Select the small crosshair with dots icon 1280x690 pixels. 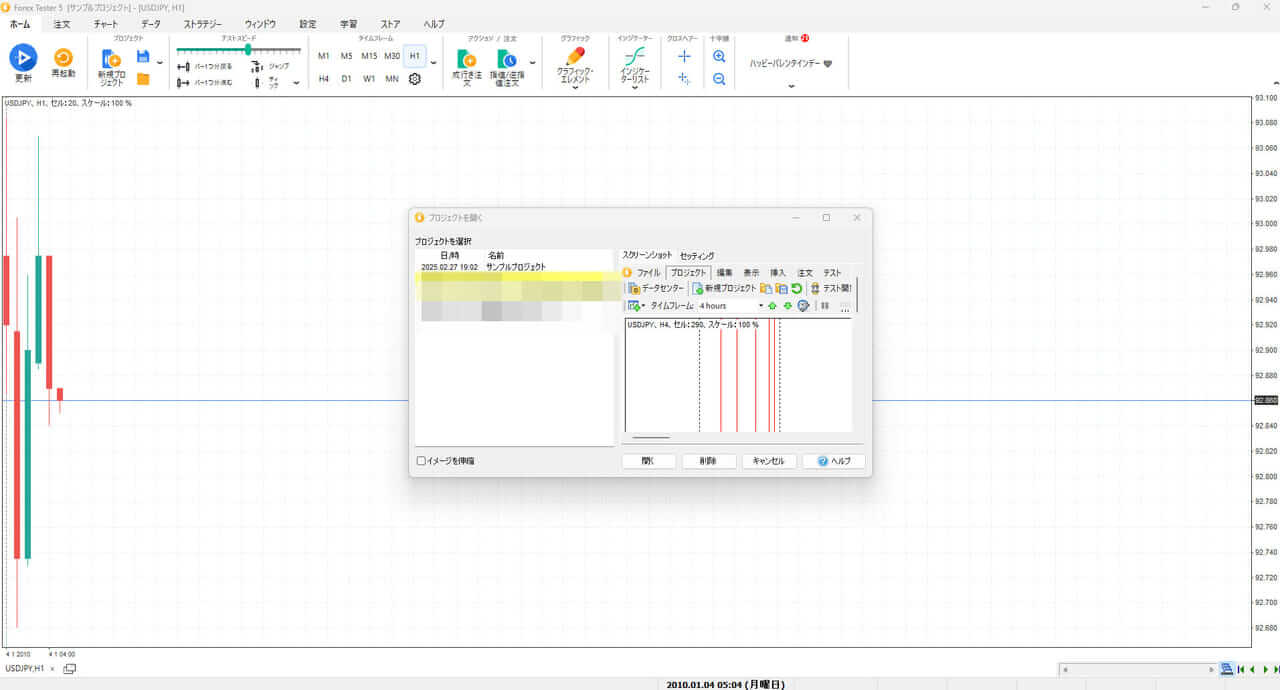click(684, 78)
